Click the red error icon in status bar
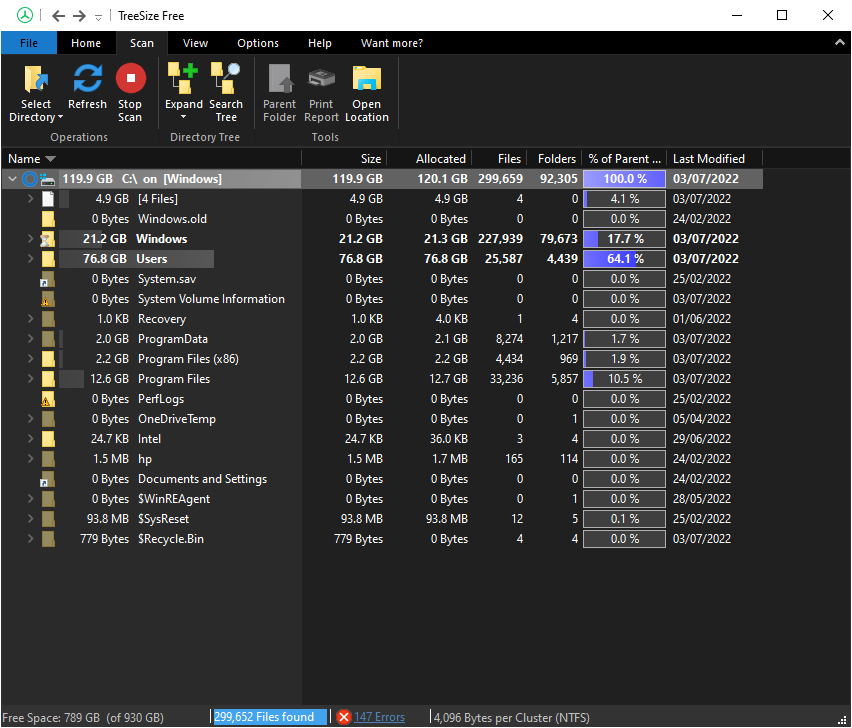This screenshot has height=728, width=852. 343,717
